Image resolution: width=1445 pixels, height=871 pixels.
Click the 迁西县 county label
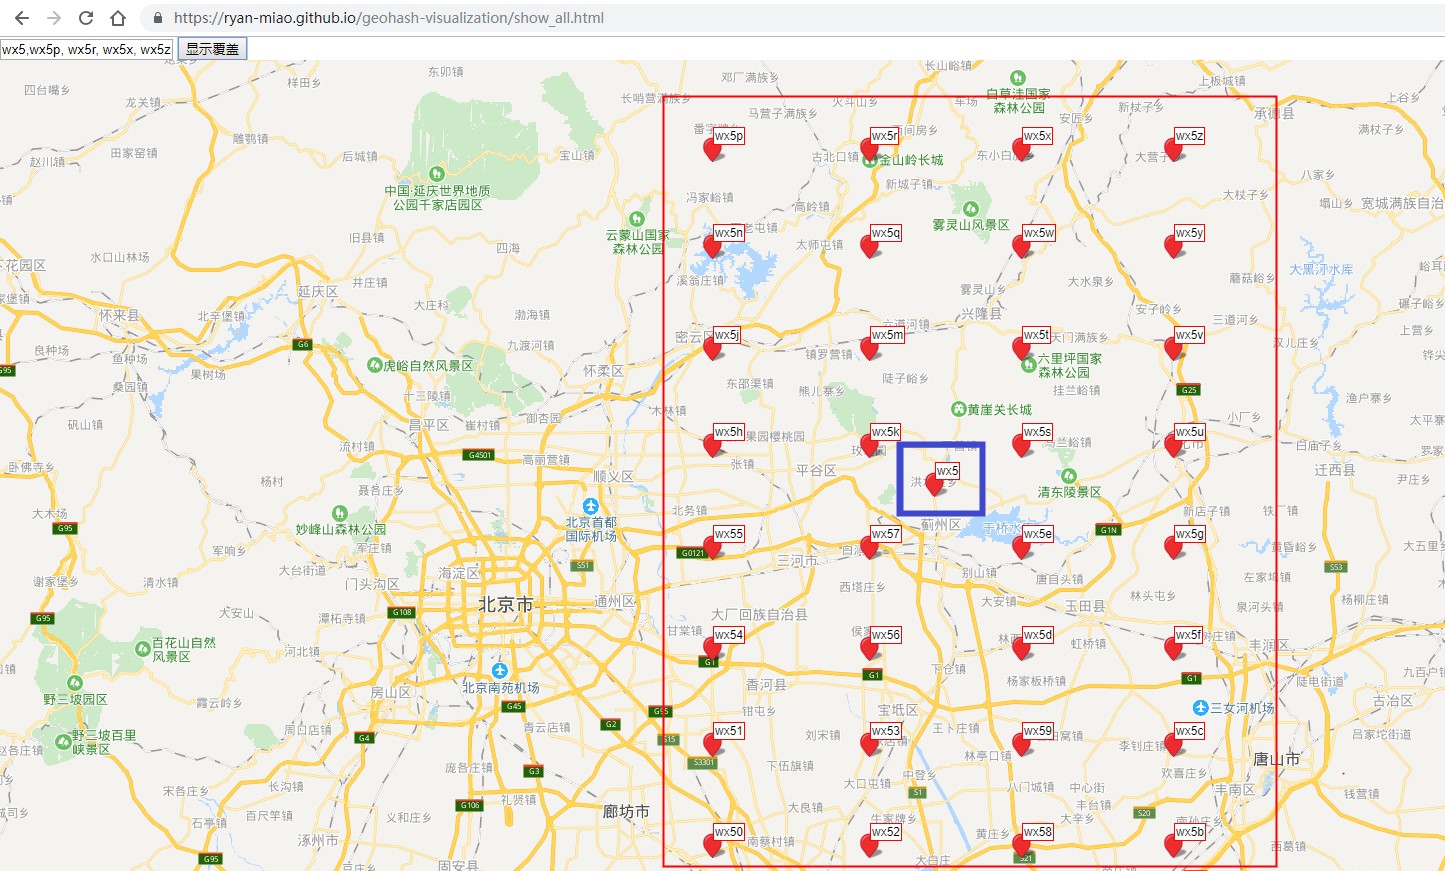1335,470
